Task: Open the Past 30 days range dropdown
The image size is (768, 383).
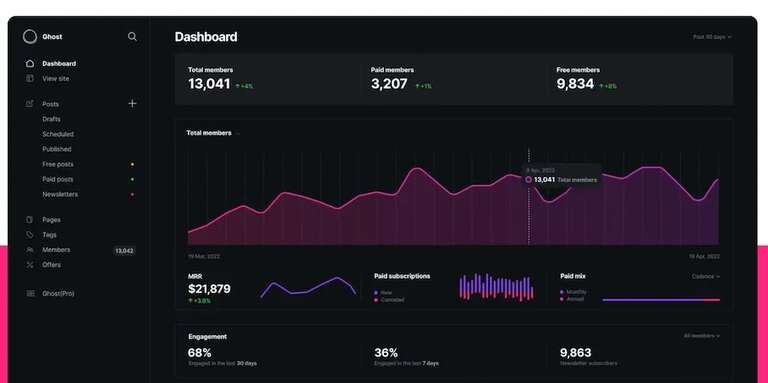Action: (x=712, y=37)
